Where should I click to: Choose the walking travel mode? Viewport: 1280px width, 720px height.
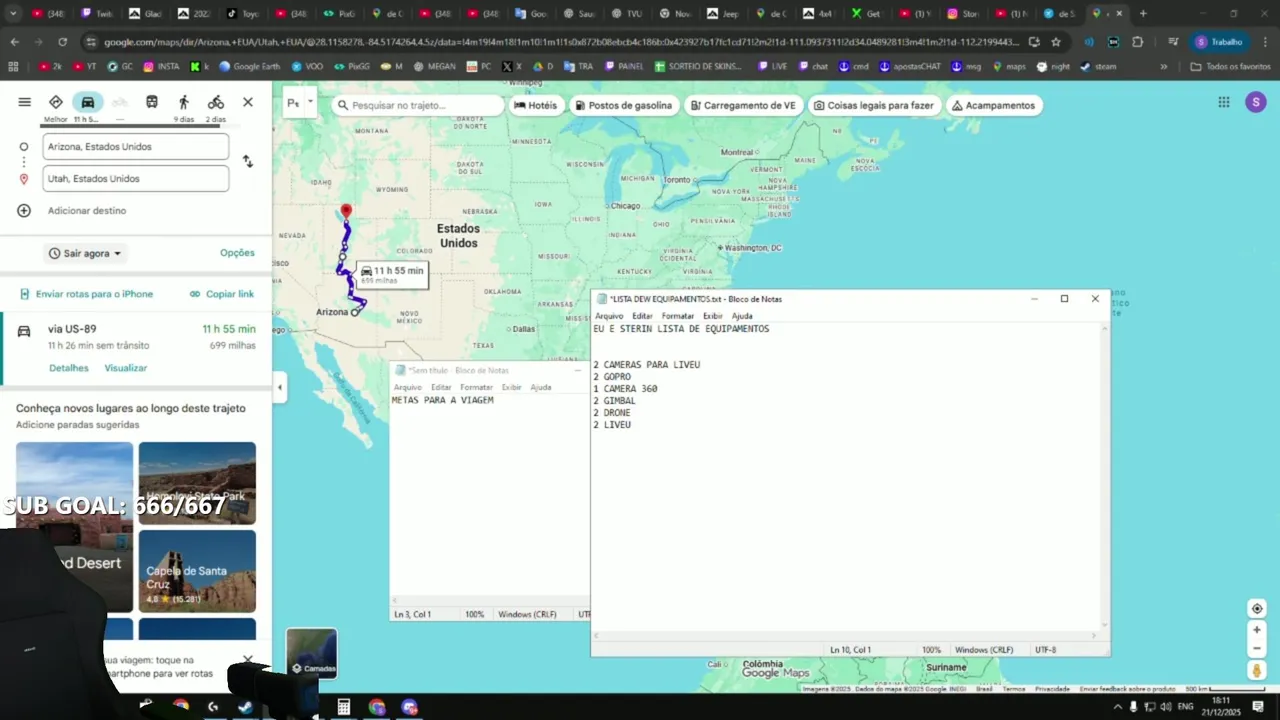184,102
